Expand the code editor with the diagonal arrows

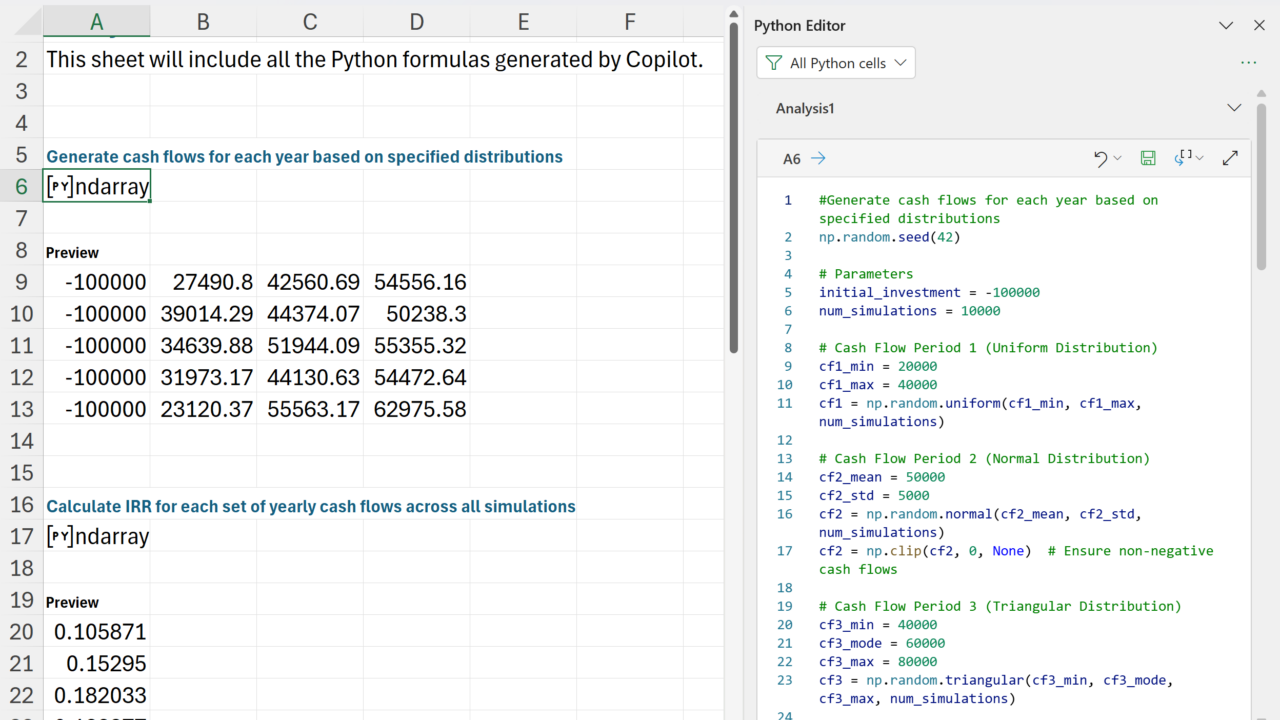[x=1231, y=158]
